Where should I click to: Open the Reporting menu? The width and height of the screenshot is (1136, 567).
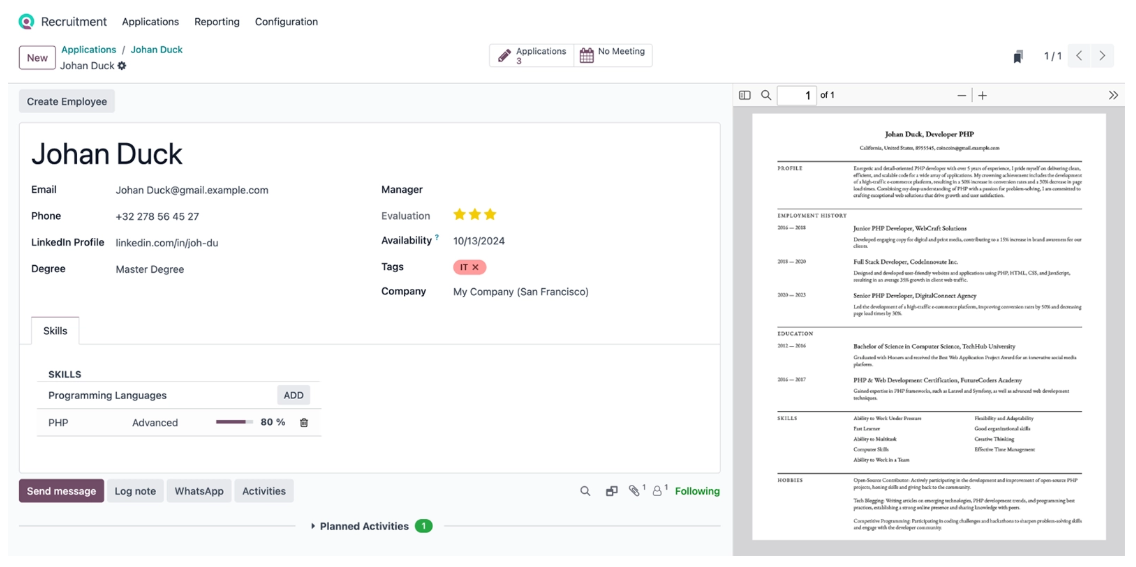click(x=217, y=21)
